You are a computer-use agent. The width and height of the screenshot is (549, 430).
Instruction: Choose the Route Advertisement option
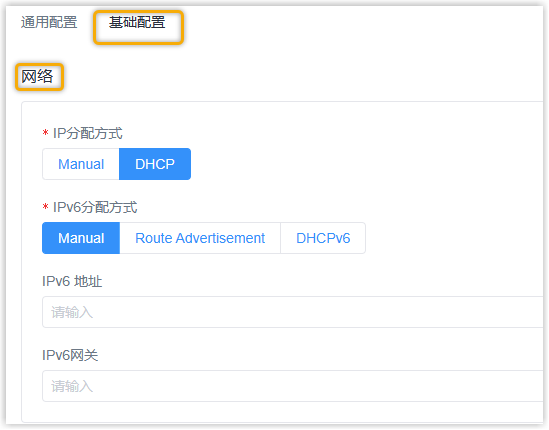click(x=200, y=238)
